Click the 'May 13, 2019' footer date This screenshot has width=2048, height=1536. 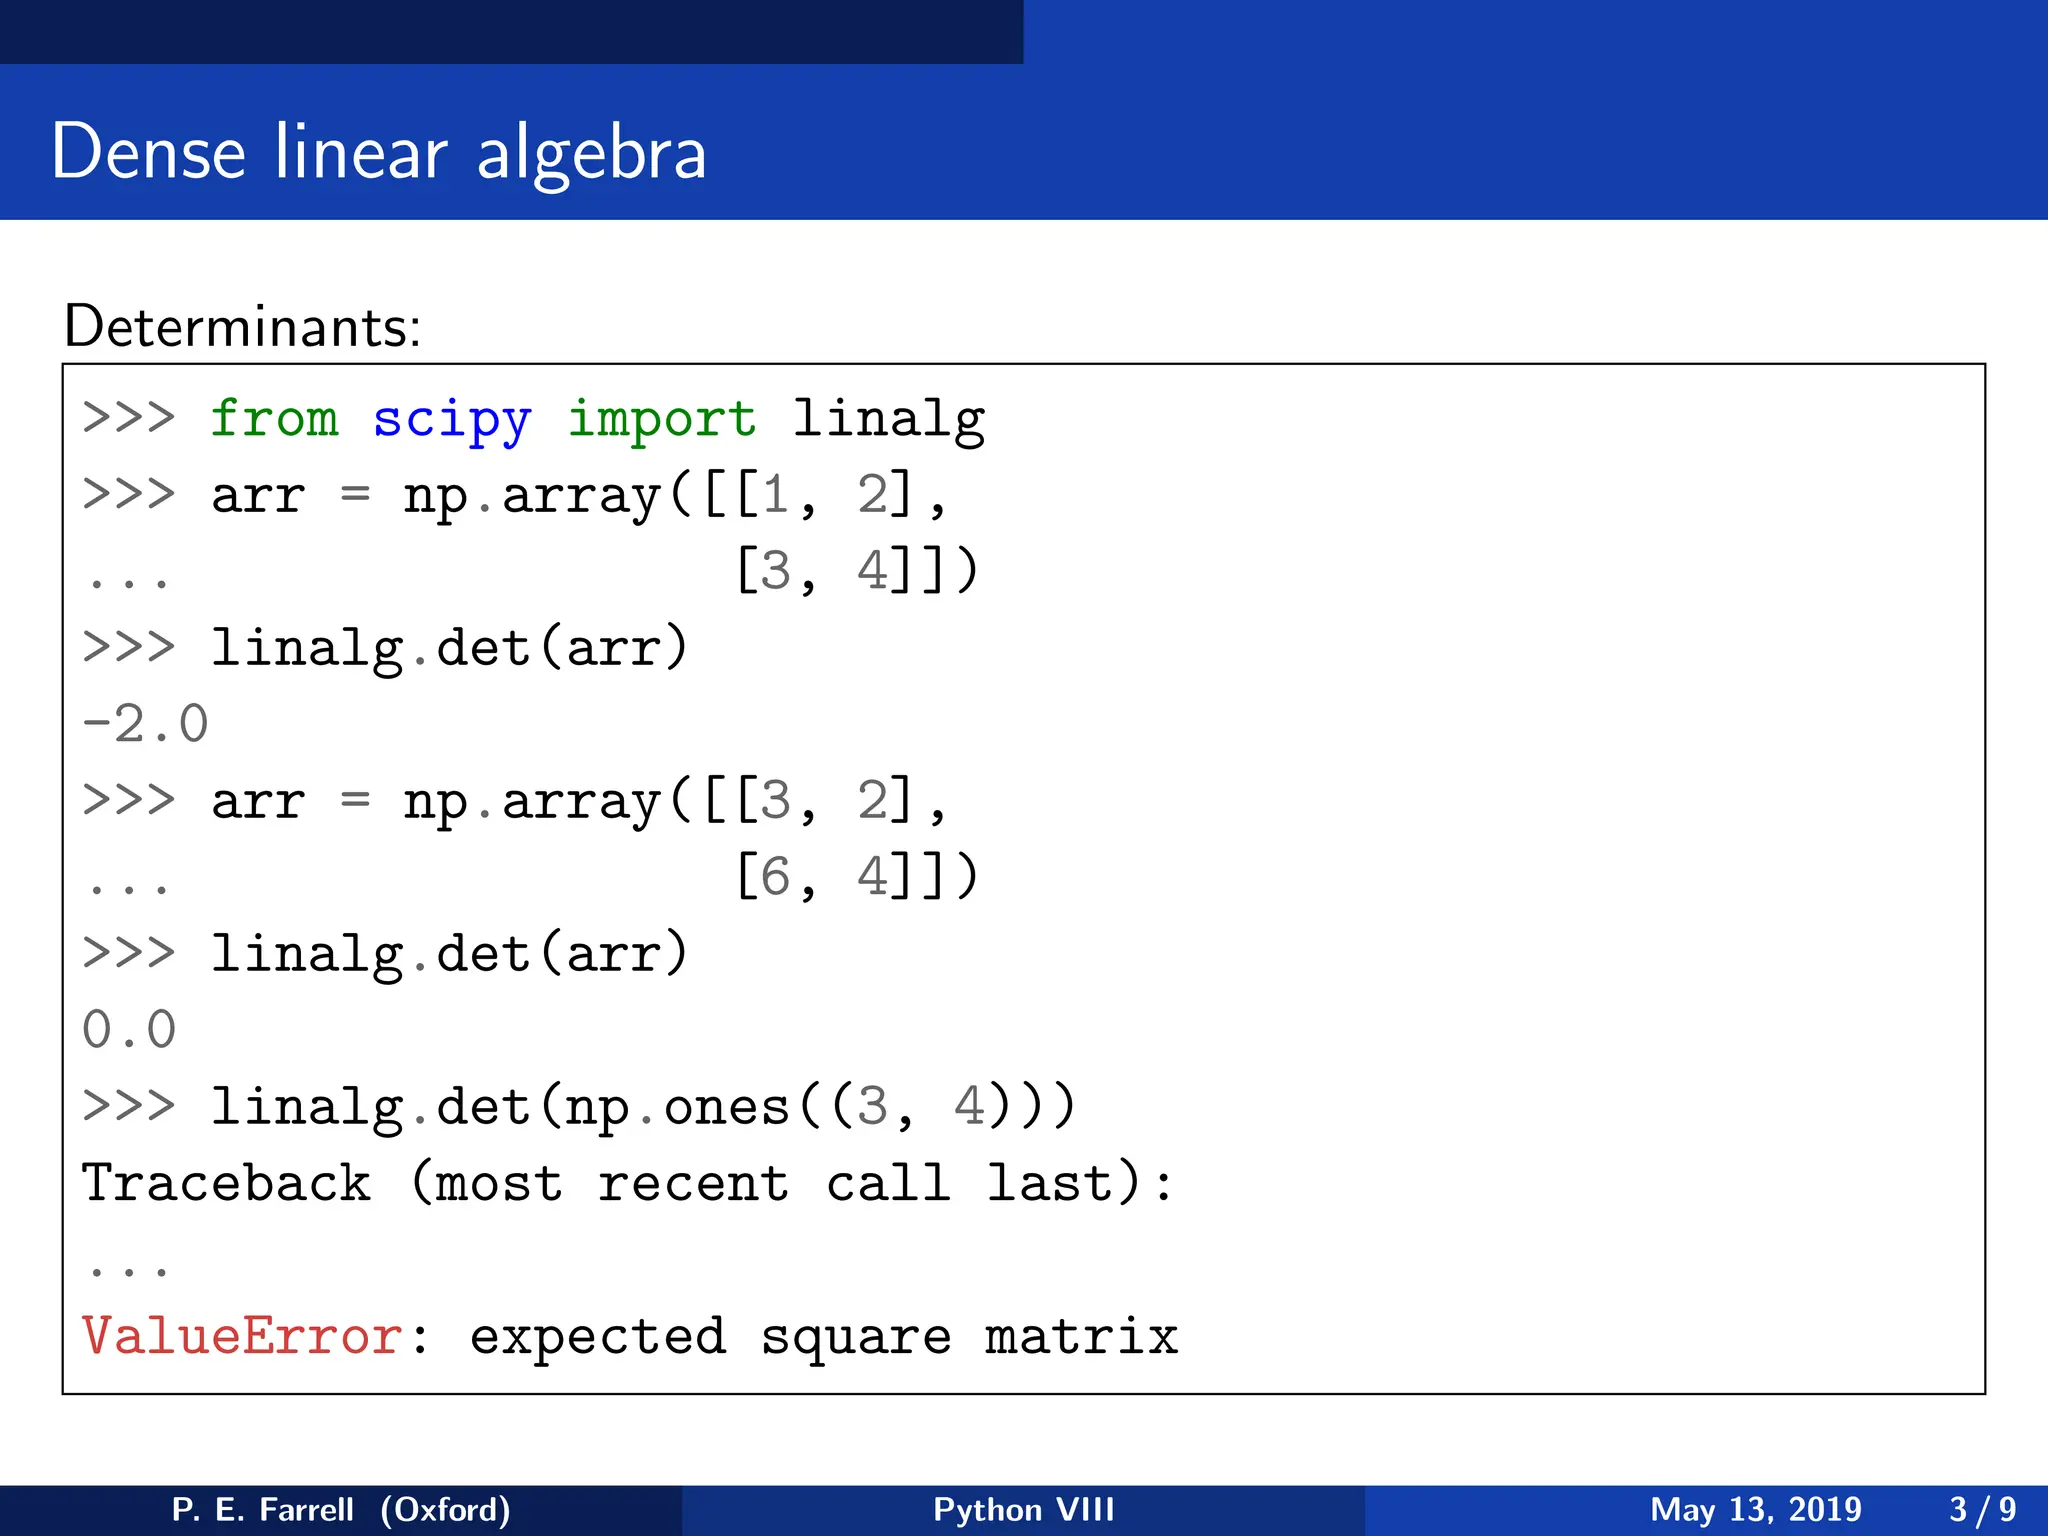tap(1756, 1509)
